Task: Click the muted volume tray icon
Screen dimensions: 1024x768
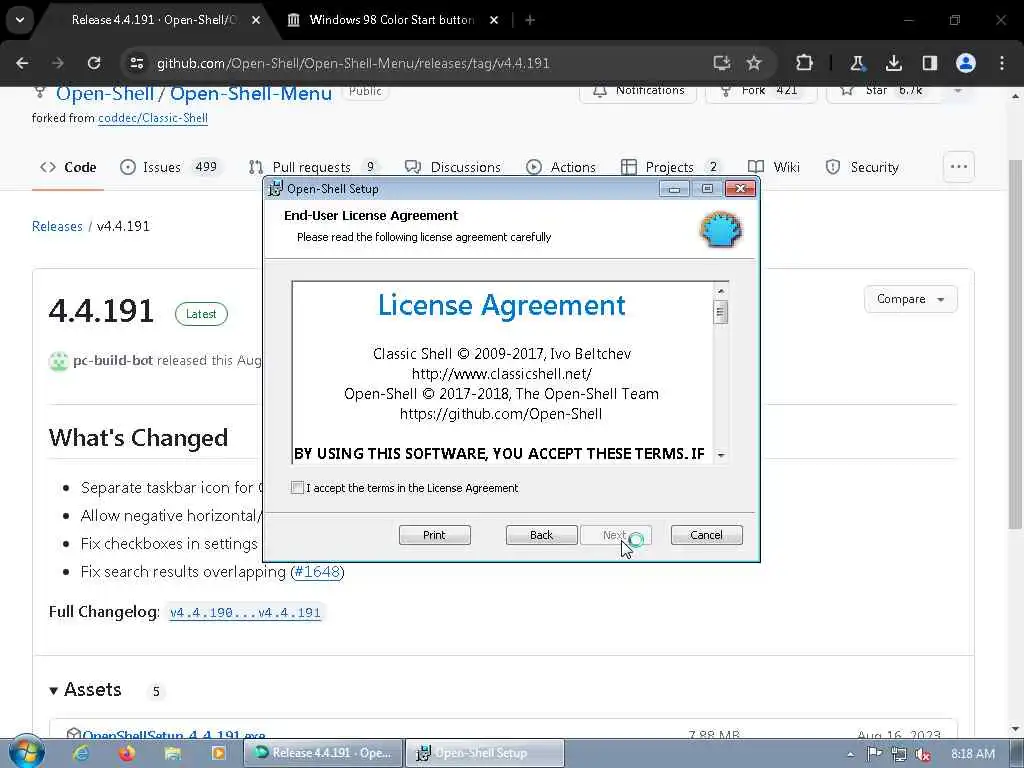Action: (923, 754)
